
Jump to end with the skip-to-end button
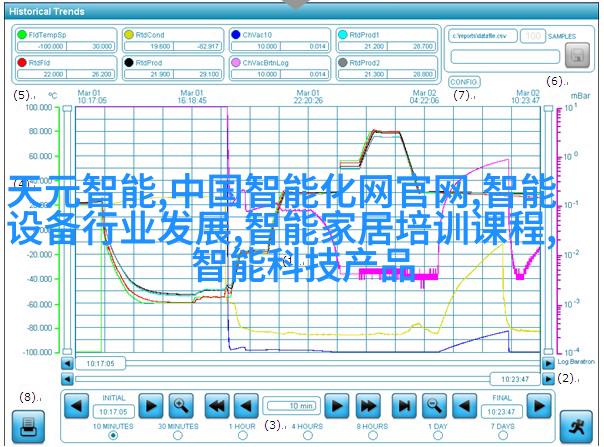[404, 405]
